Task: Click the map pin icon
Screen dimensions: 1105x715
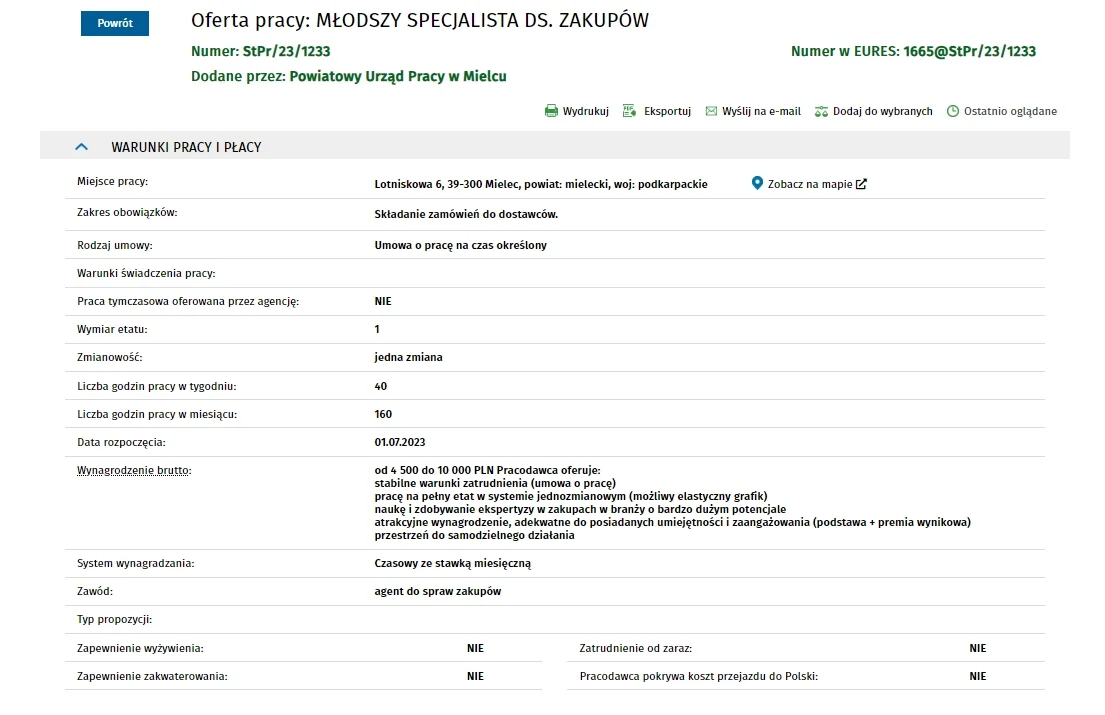Action: [x=757, y=183]
